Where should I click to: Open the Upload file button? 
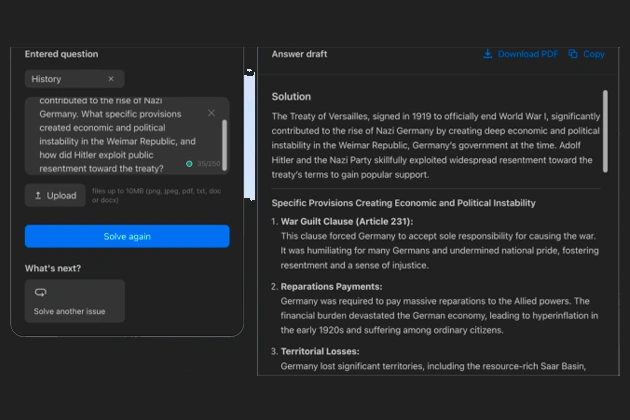pyautogui.click(x=55, y=195)
